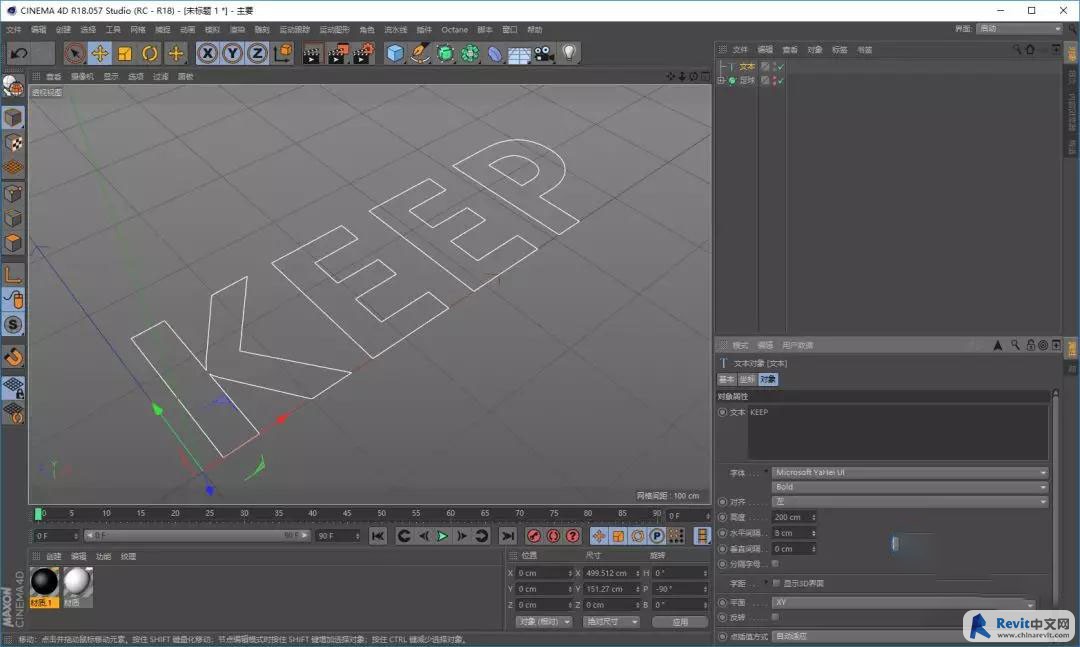Screen dimensions: 1080x647
Task: Select the 对象 tab in attributes
Action: point(768,380)
